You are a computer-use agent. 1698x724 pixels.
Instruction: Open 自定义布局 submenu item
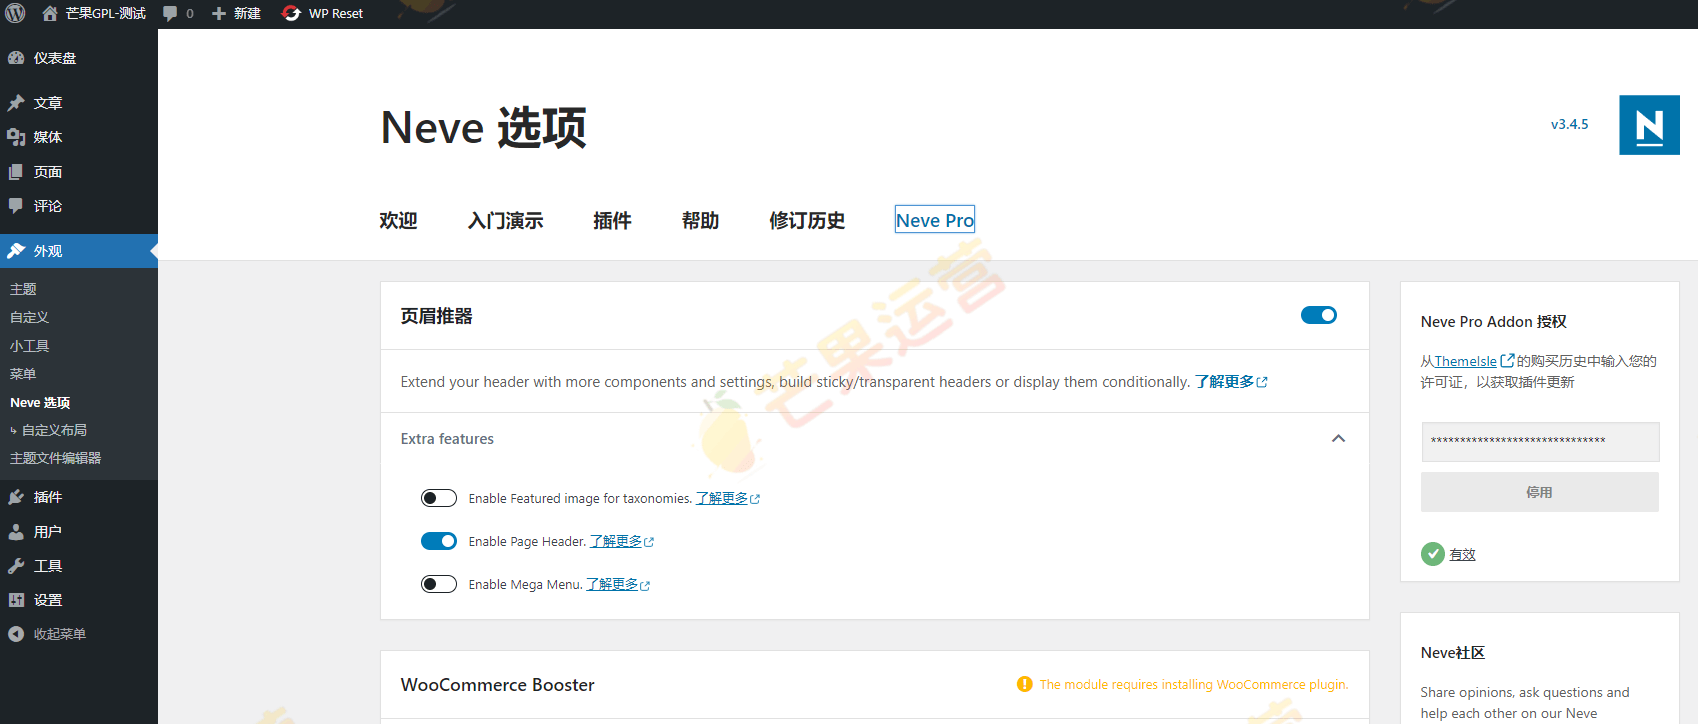pos(54,430)
